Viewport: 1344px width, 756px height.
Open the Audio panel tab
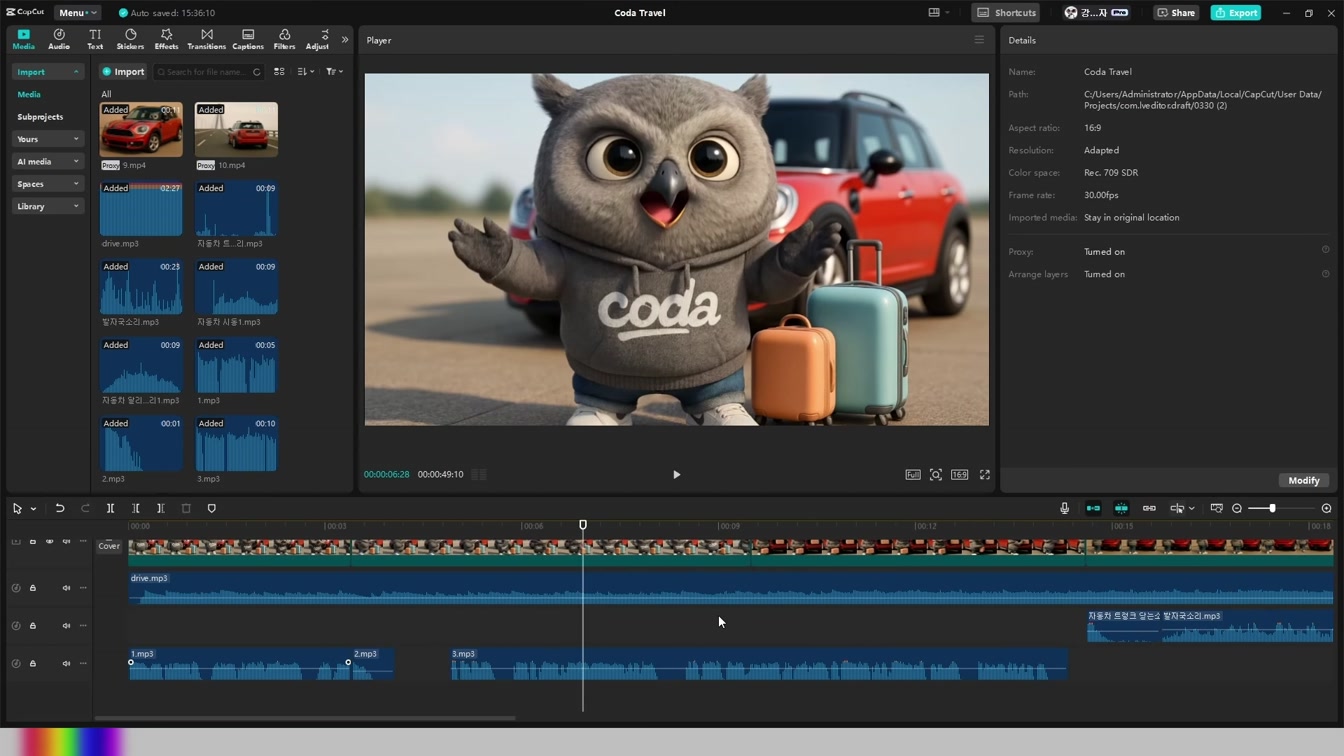tap(59, 39)
